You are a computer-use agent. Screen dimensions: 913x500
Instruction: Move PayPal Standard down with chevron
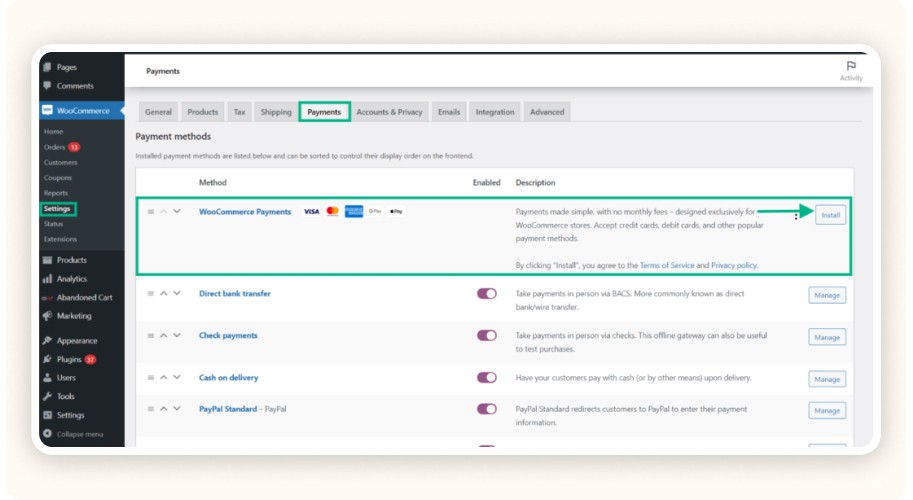coord(177,409)
